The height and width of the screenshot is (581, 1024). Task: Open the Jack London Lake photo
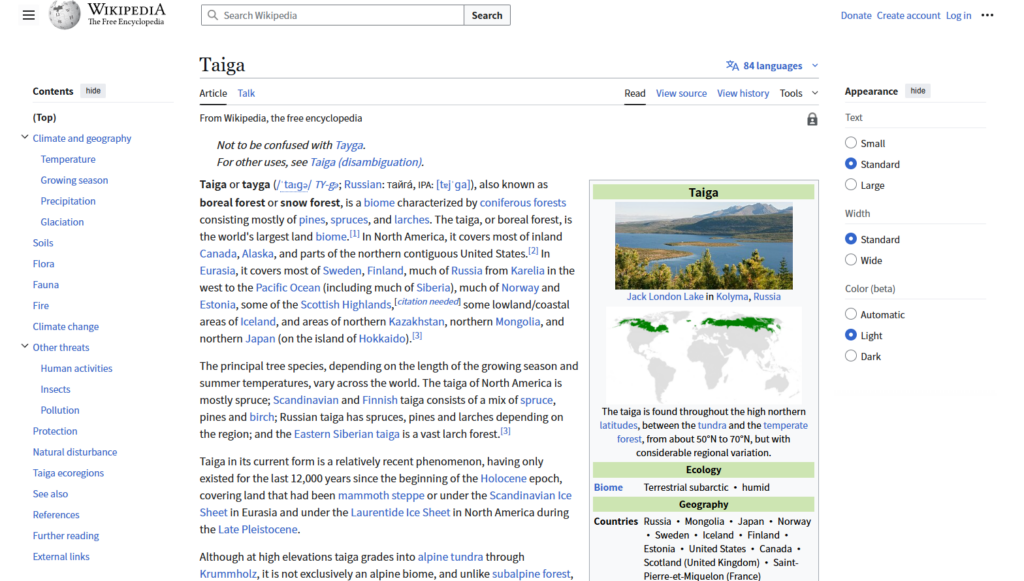(703, 246)
